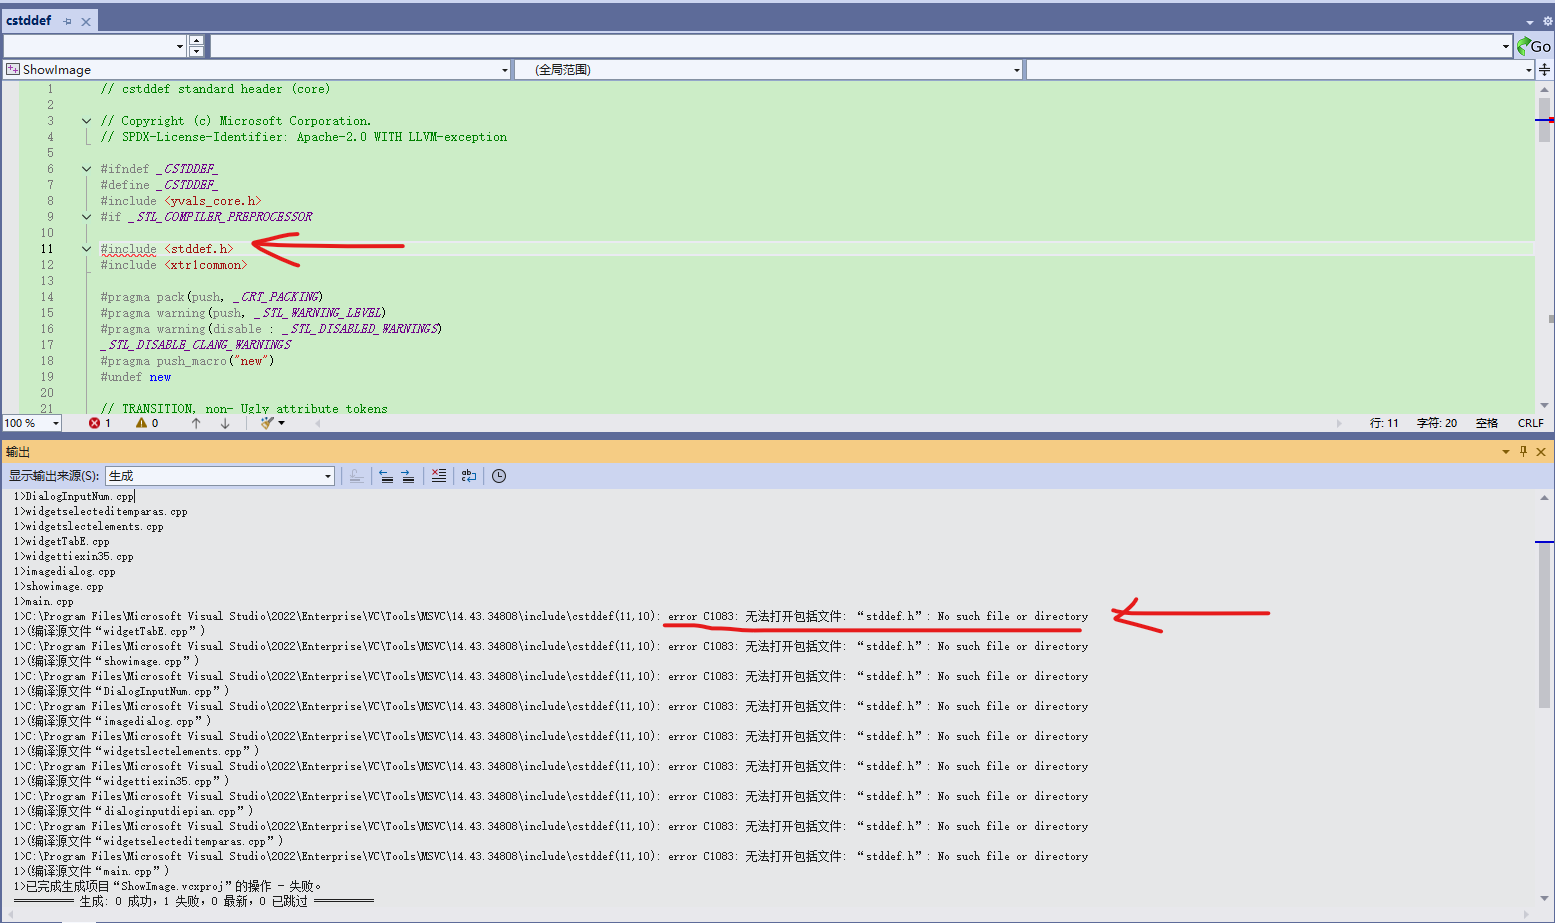The height and width of the screenshot is (923, 1555).
Task: Click the warning count indicator showing 0
Action: 147,423
